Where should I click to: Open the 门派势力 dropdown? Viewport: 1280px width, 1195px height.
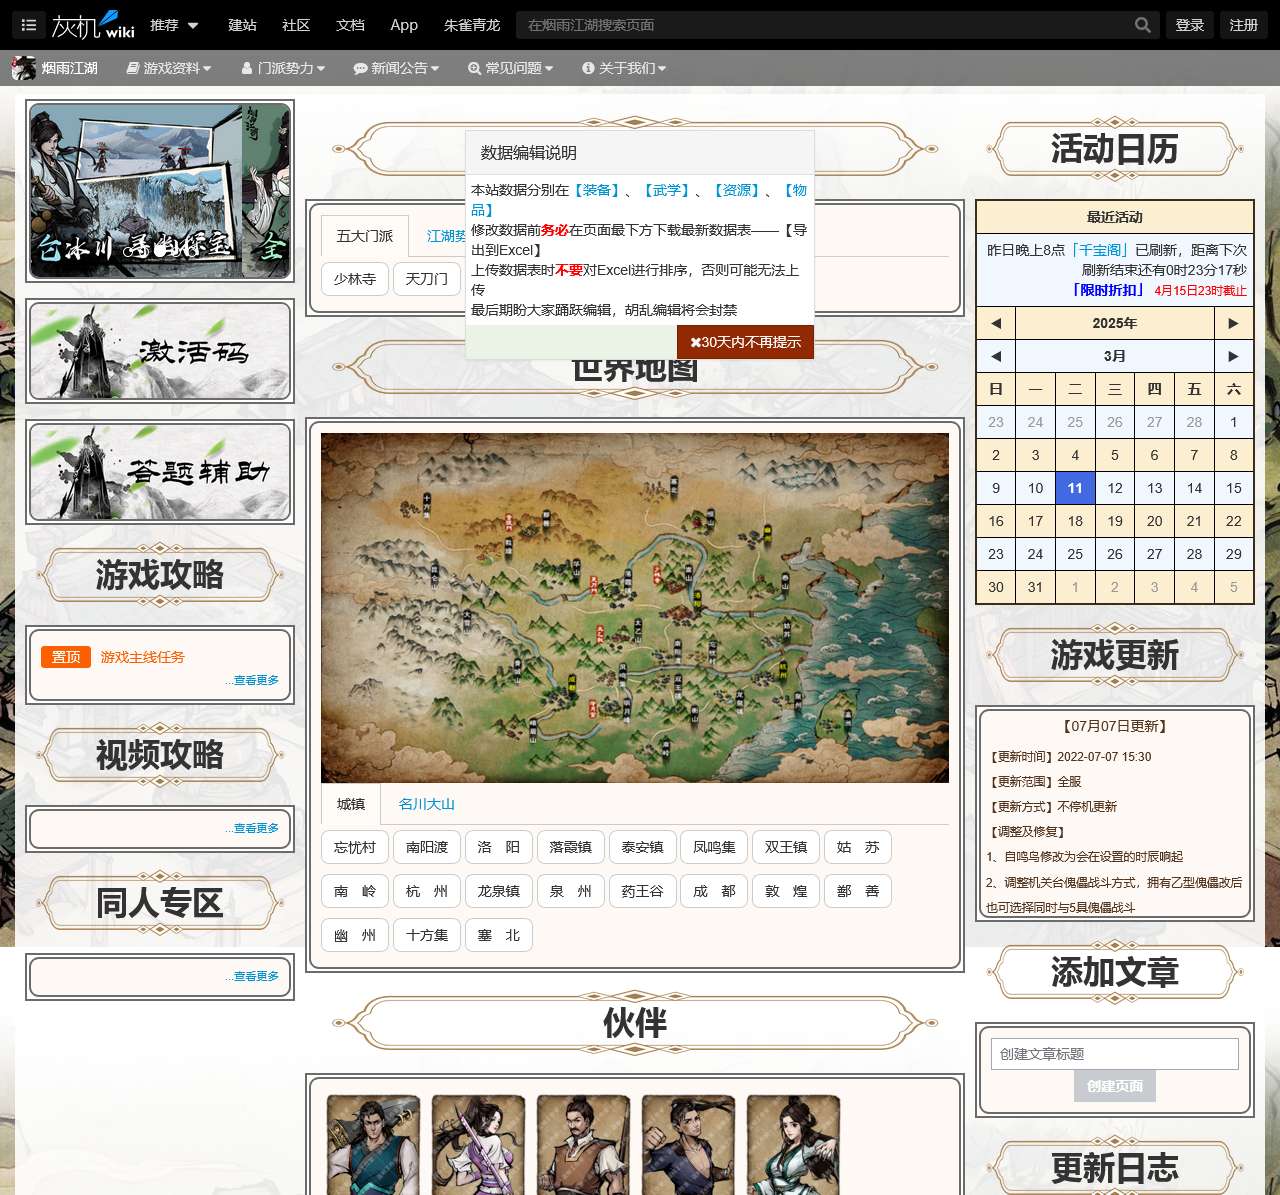pyautogui.click(x=283, y=68)
